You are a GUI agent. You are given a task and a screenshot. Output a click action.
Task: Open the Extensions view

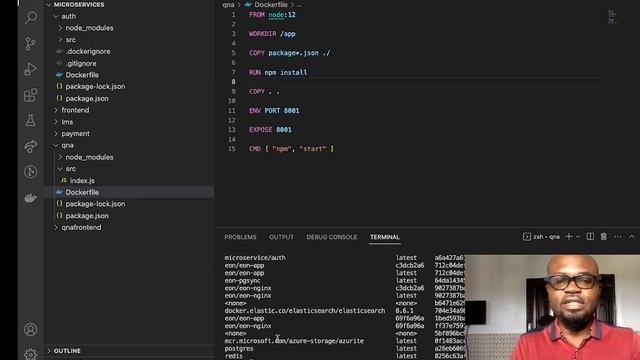31,95
